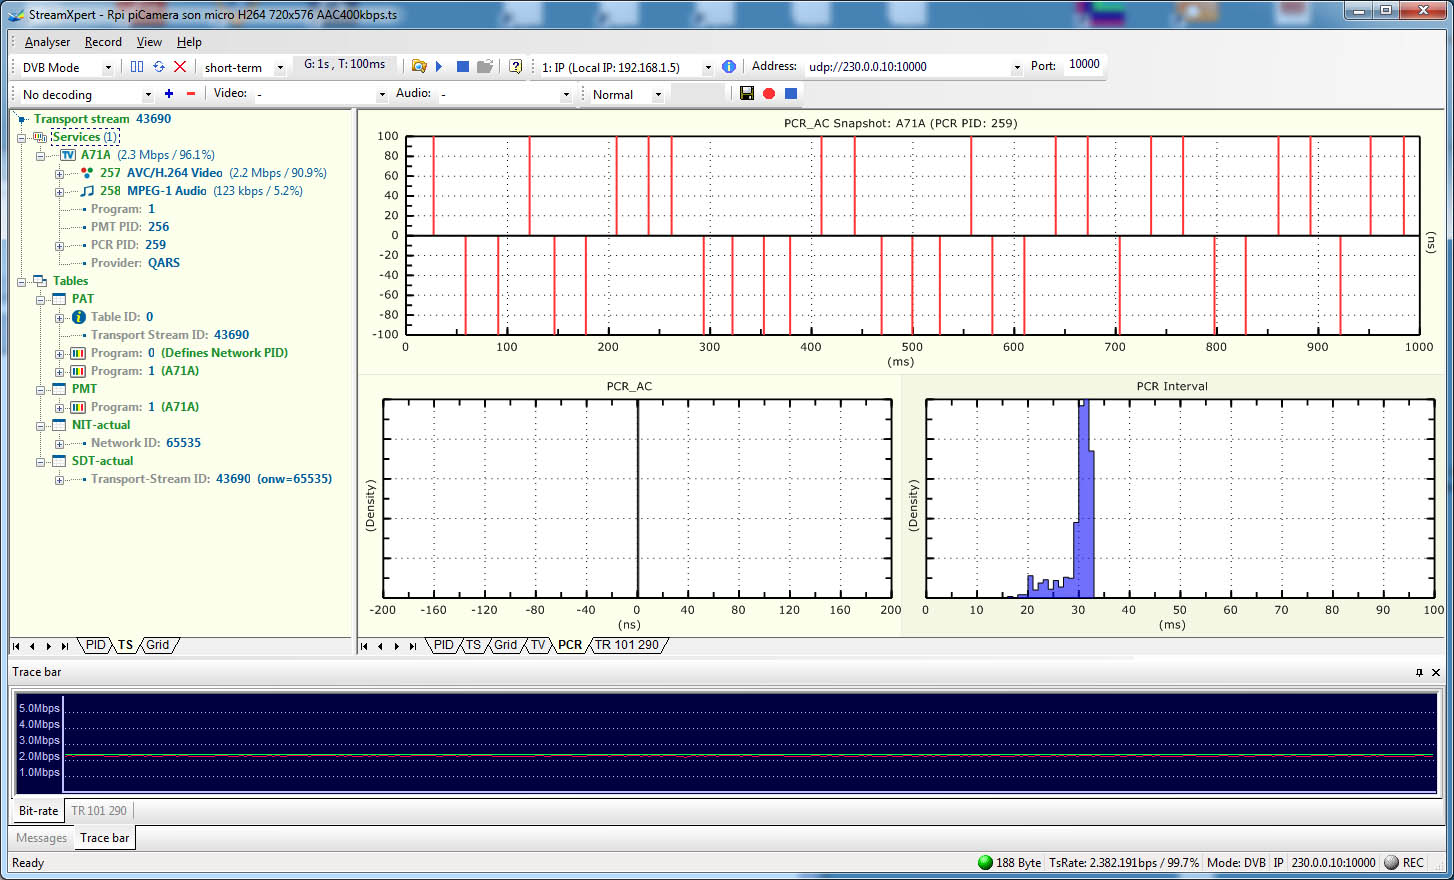Expand the PCR PID 259 tree node
This screenshot has height=880, width=1454.
pyautogui.click(x=59, y=245)
